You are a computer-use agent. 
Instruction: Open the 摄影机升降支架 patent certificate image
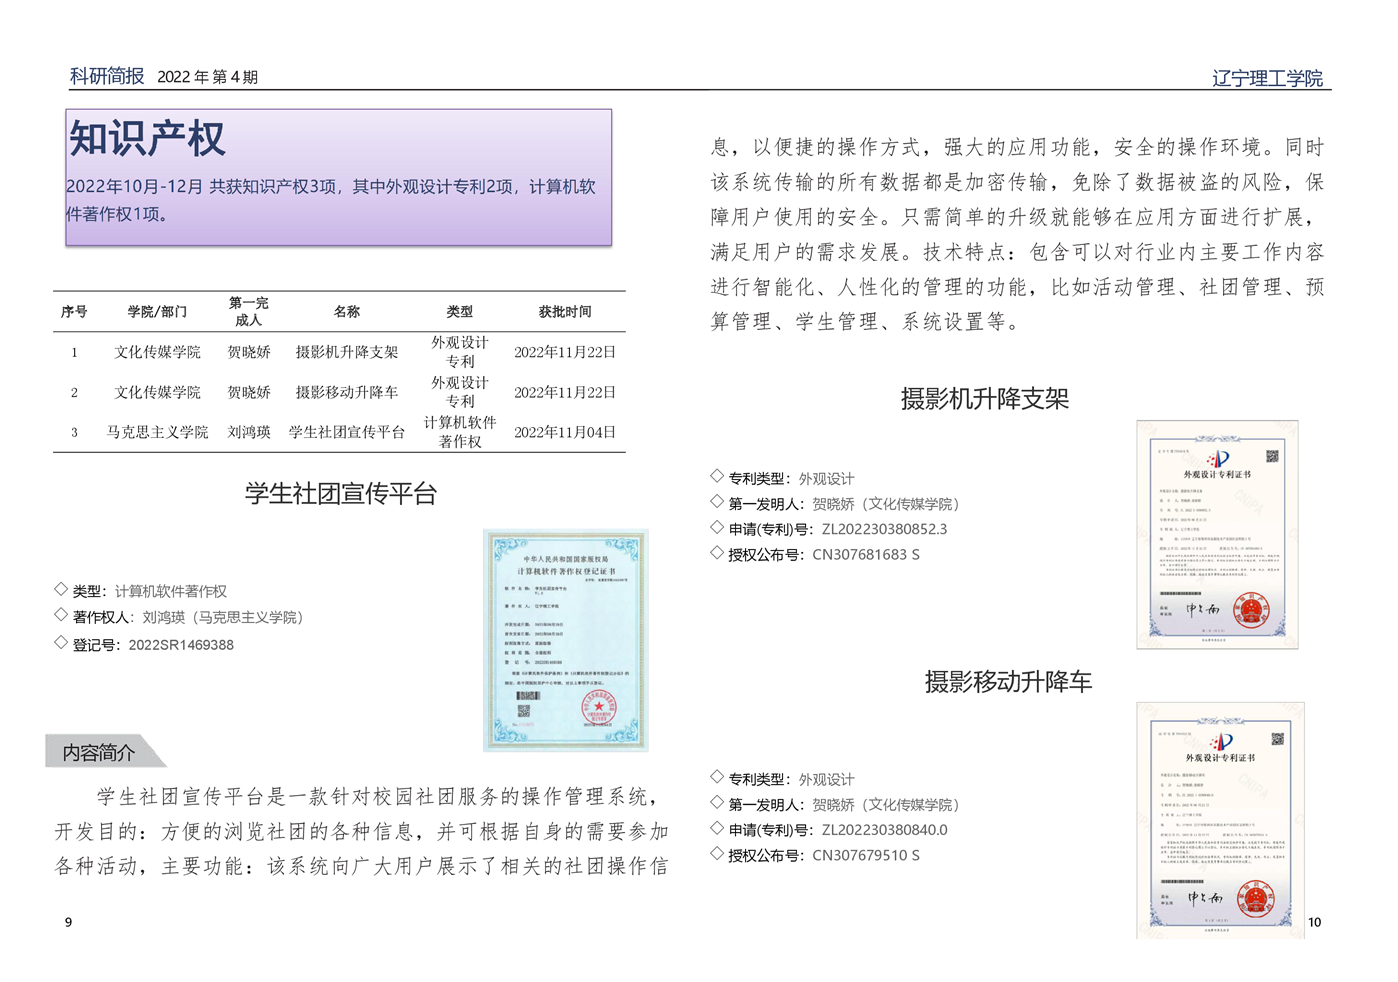tap(1217, 535)
